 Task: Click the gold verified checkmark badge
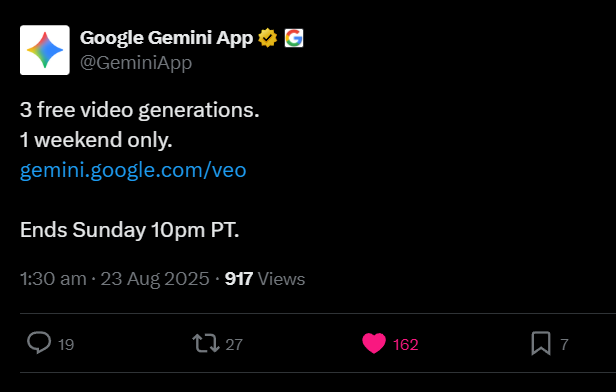(268, 38)
